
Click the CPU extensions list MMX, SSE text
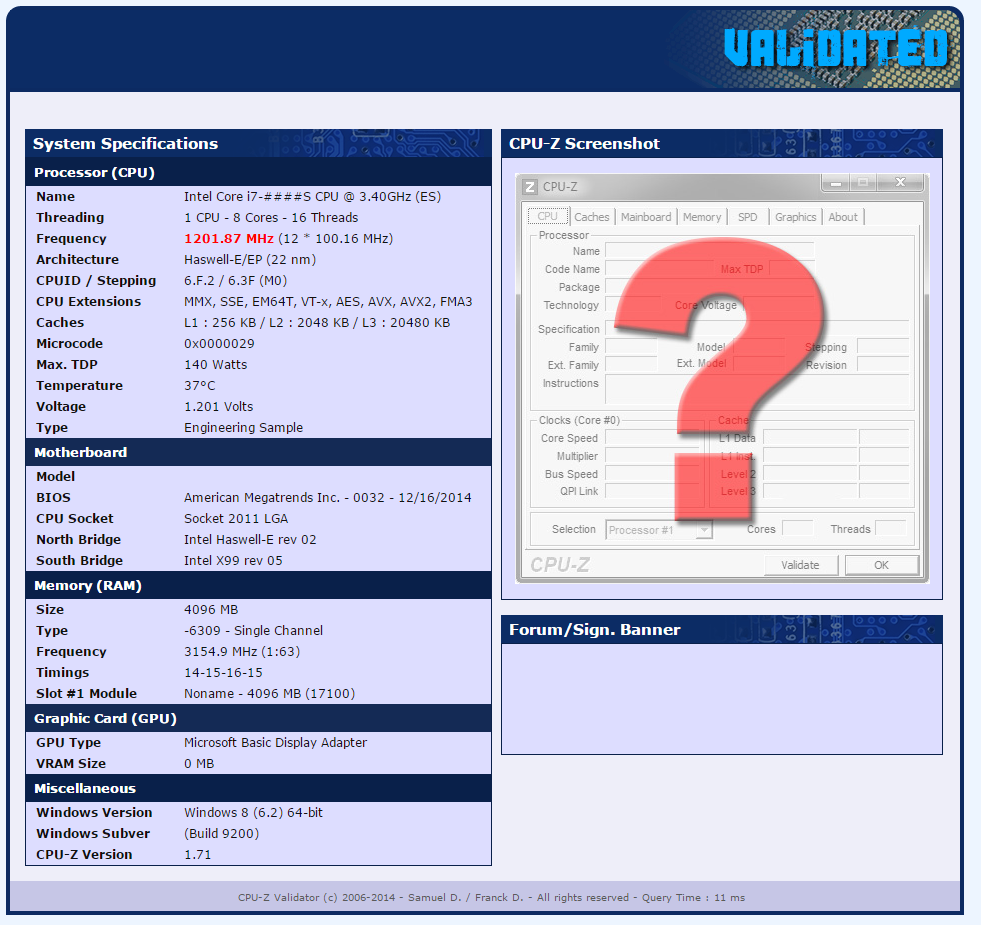[328, 302]
